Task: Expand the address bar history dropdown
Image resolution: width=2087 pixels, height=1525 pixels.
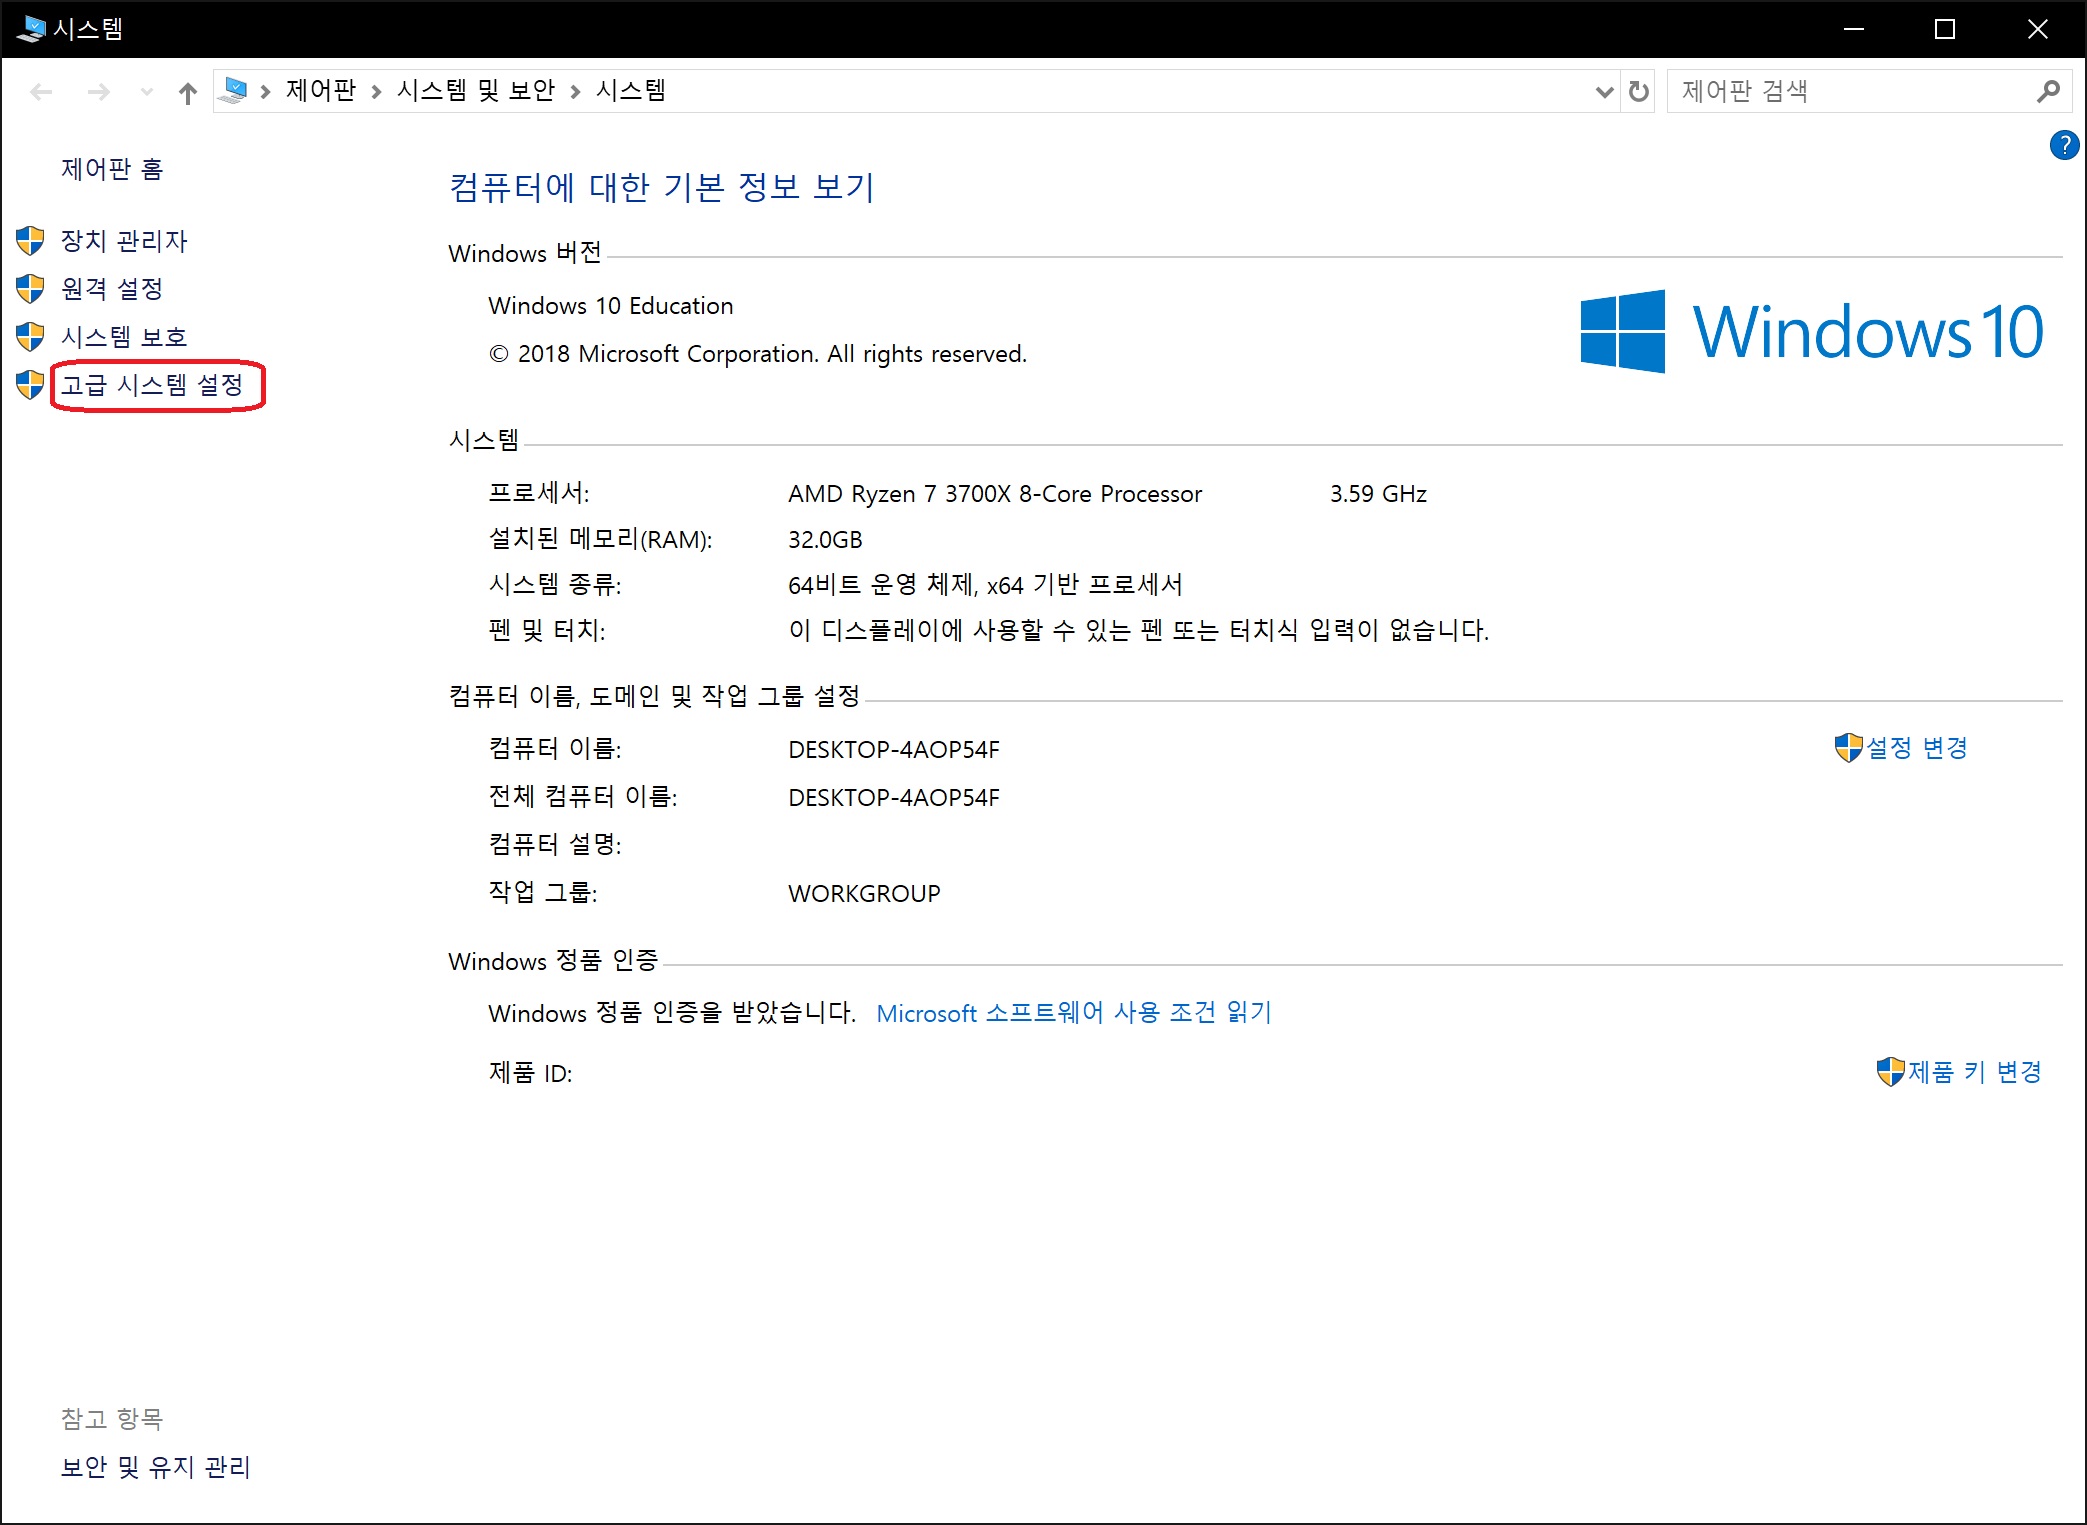Action: [1604, 92]
